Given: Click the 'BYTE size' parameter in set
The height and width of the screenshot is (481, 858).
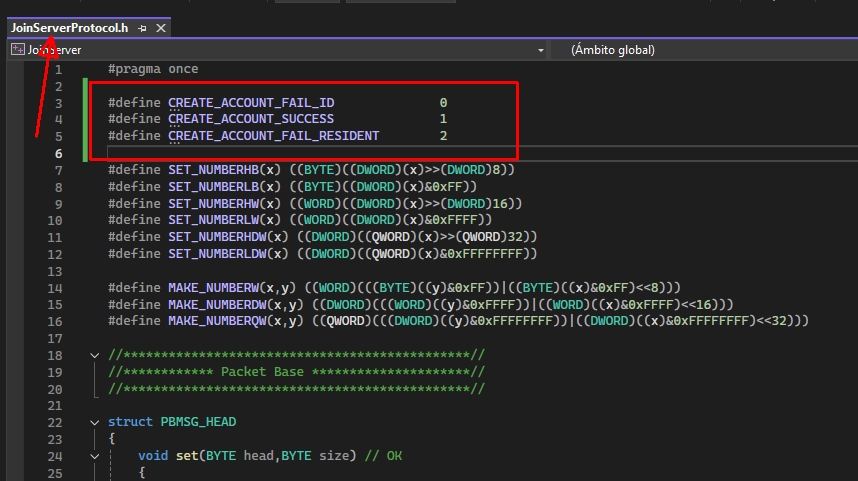Looking at the screenshot, I should 315,456.
